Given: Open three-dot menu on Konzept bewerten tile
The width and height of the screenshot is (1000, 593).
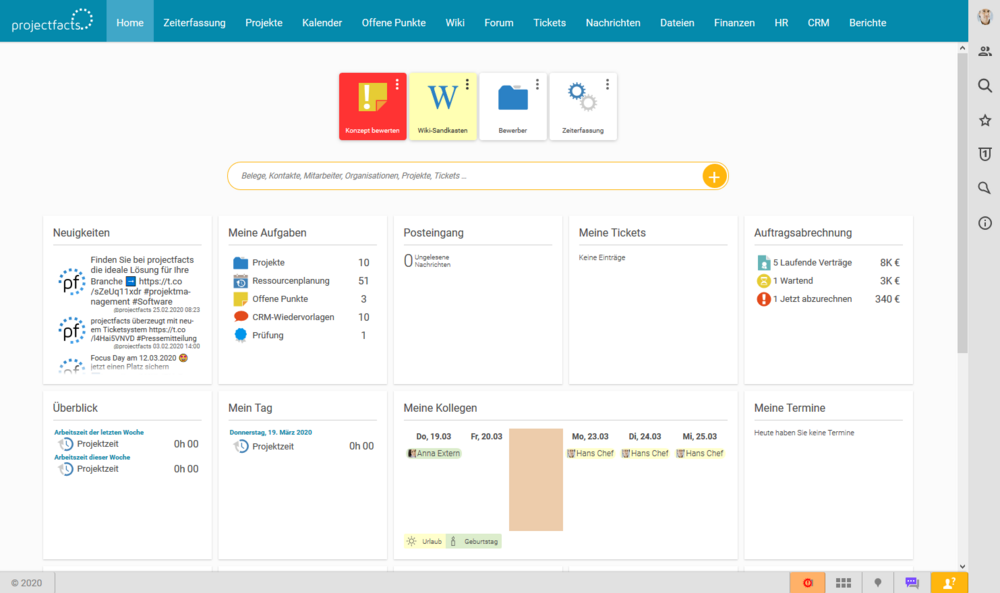Looking at the screenshot, I should [397, 85].
